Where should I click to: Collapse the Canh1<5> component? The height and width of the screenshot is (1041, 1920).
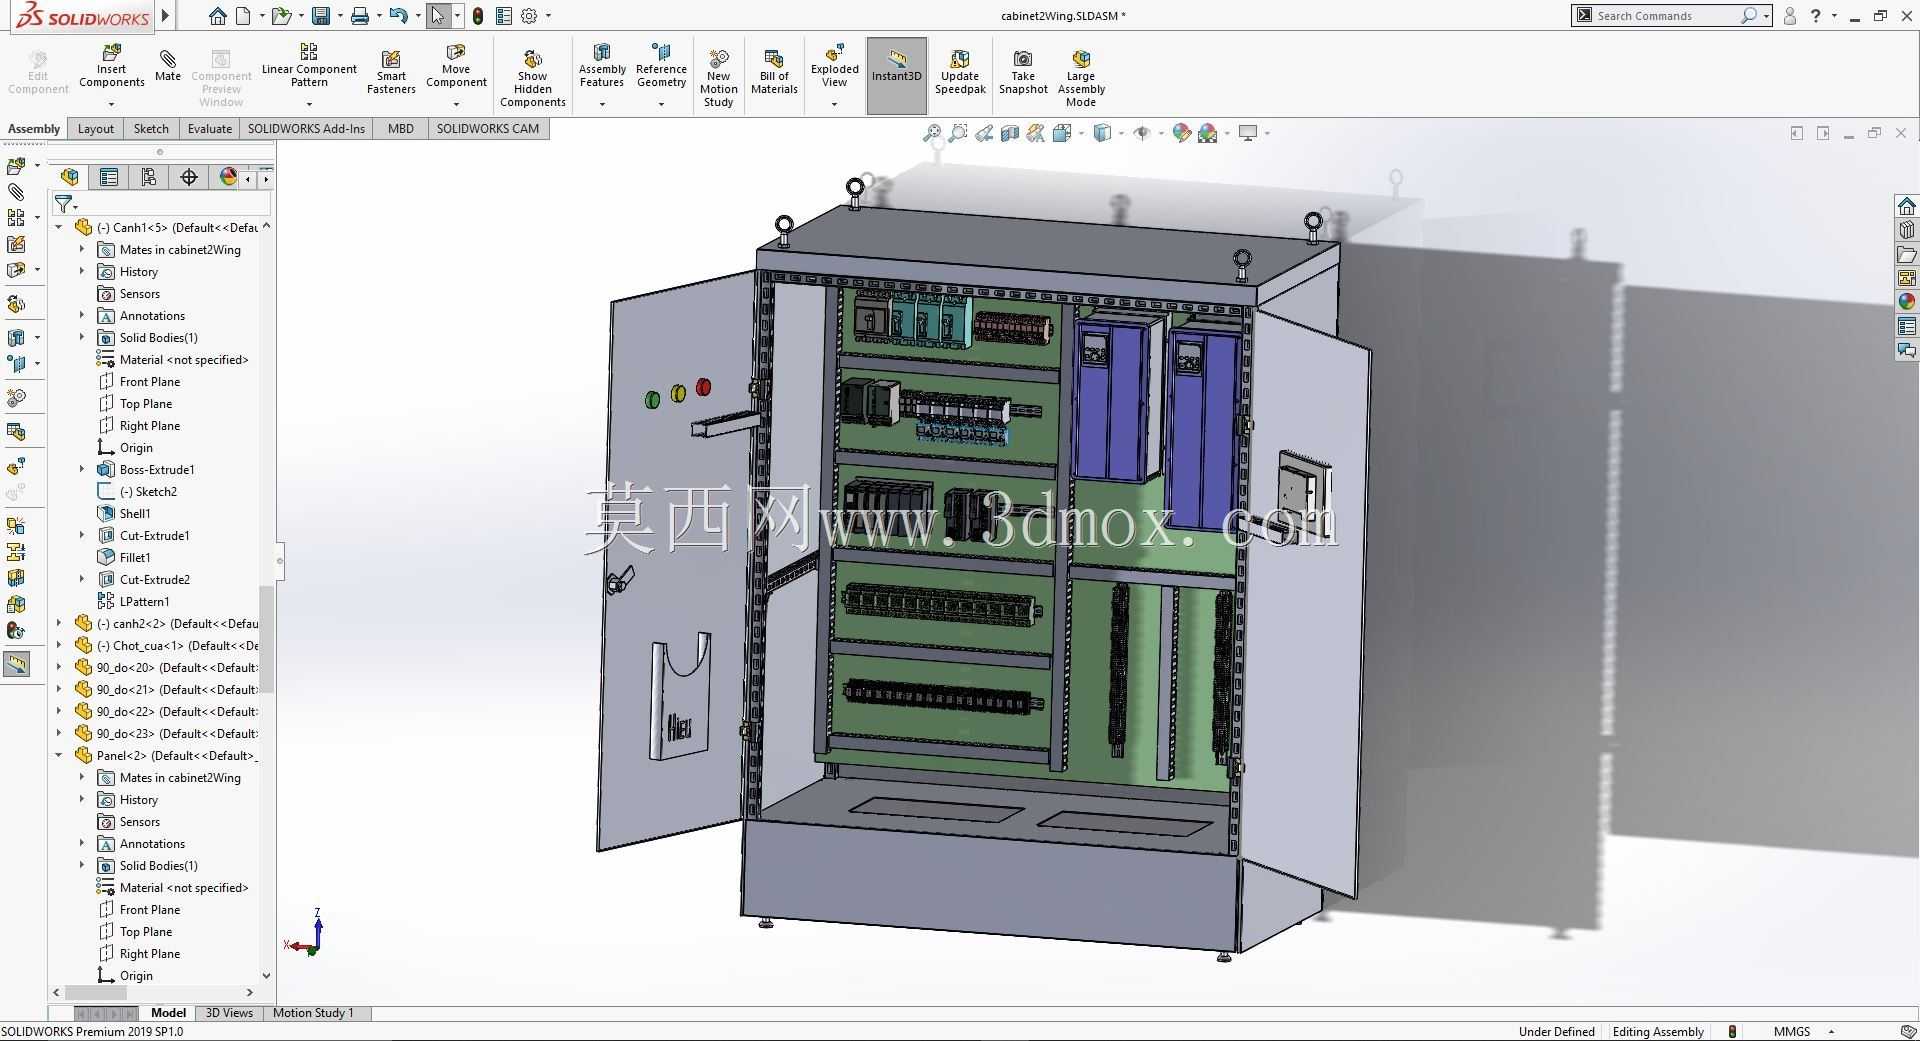pyautogui.click(x=59, y=228)
